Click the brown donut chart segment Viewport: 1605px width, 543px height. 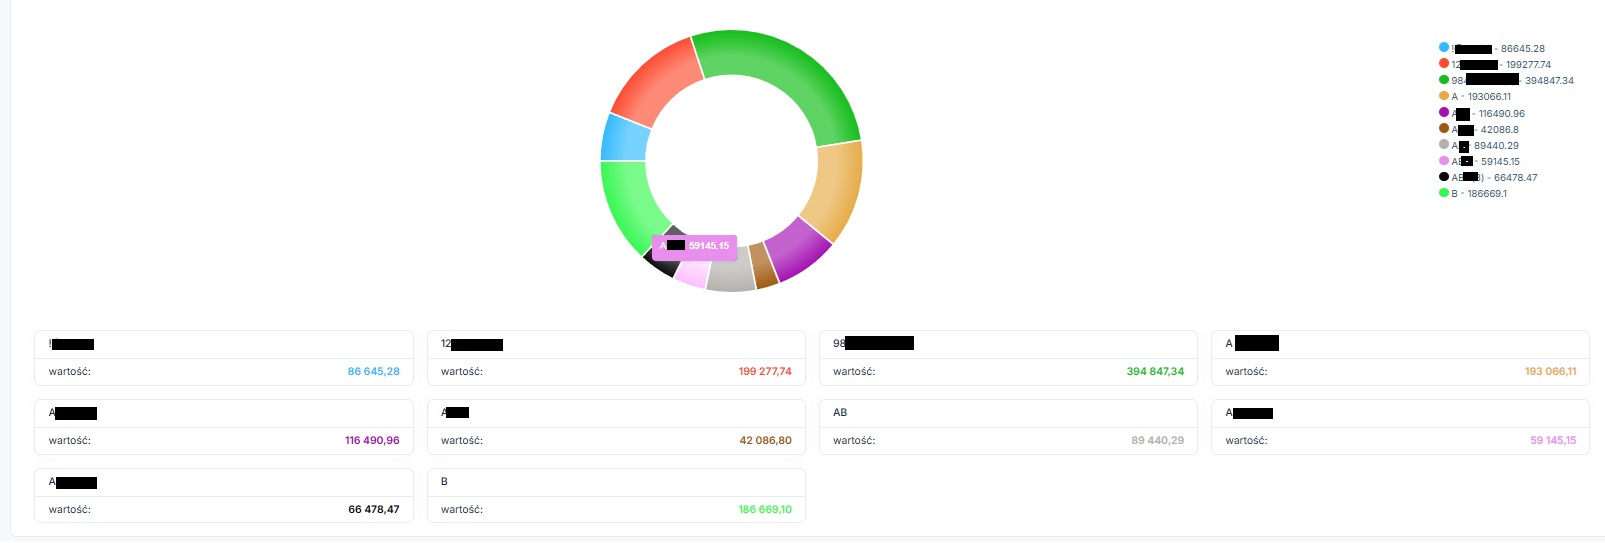tap(764, 266)
